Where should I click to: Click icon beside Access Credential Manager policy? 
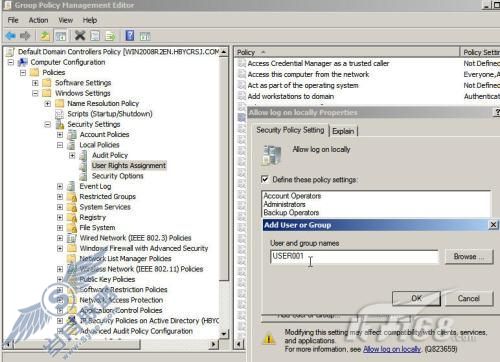[242, 63]
